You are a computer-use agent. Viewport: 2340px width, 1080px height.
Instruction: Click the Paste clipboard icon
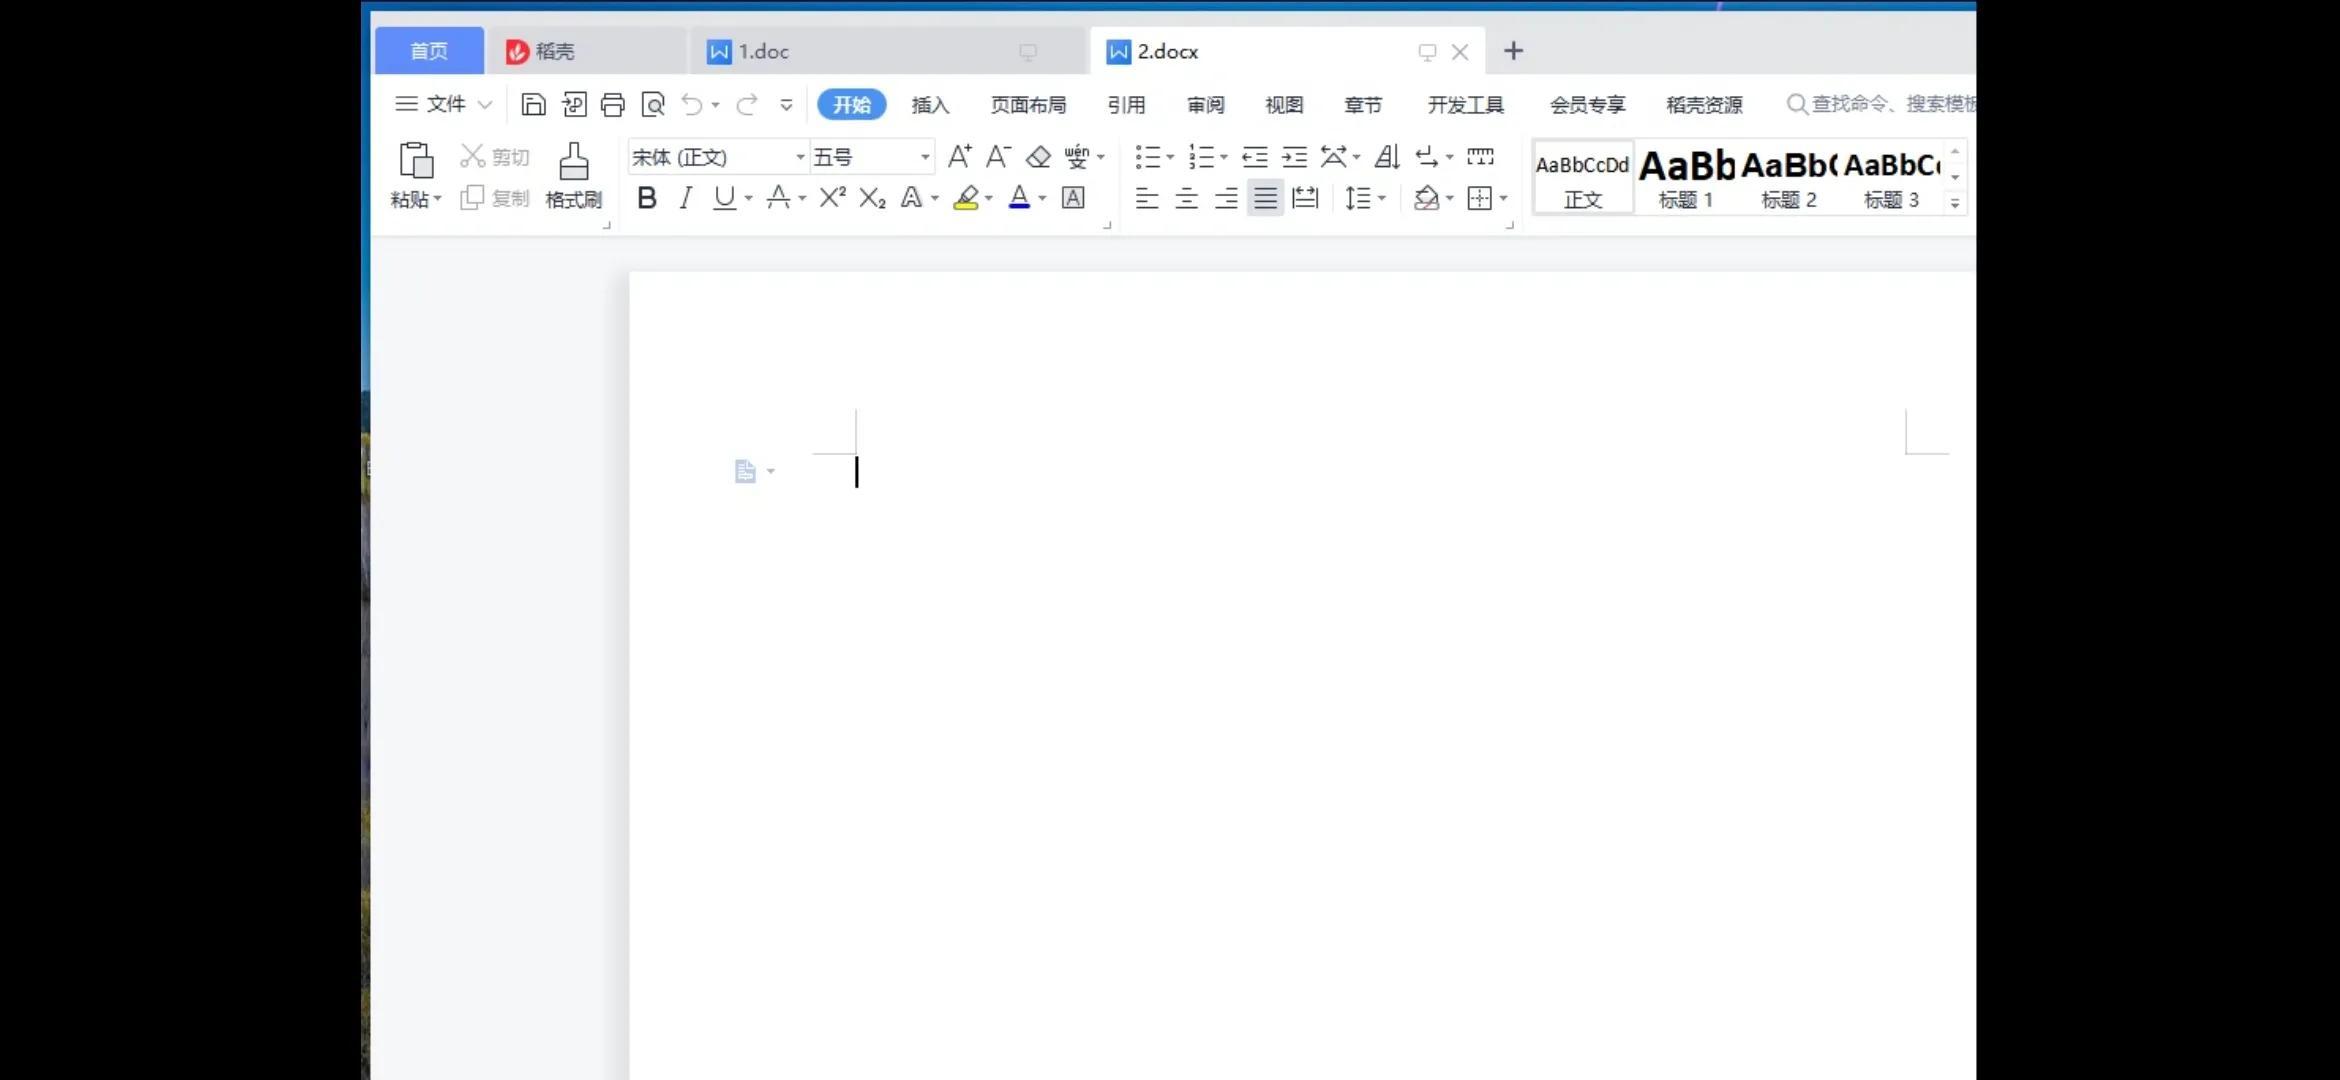click(x=416, y=161)
